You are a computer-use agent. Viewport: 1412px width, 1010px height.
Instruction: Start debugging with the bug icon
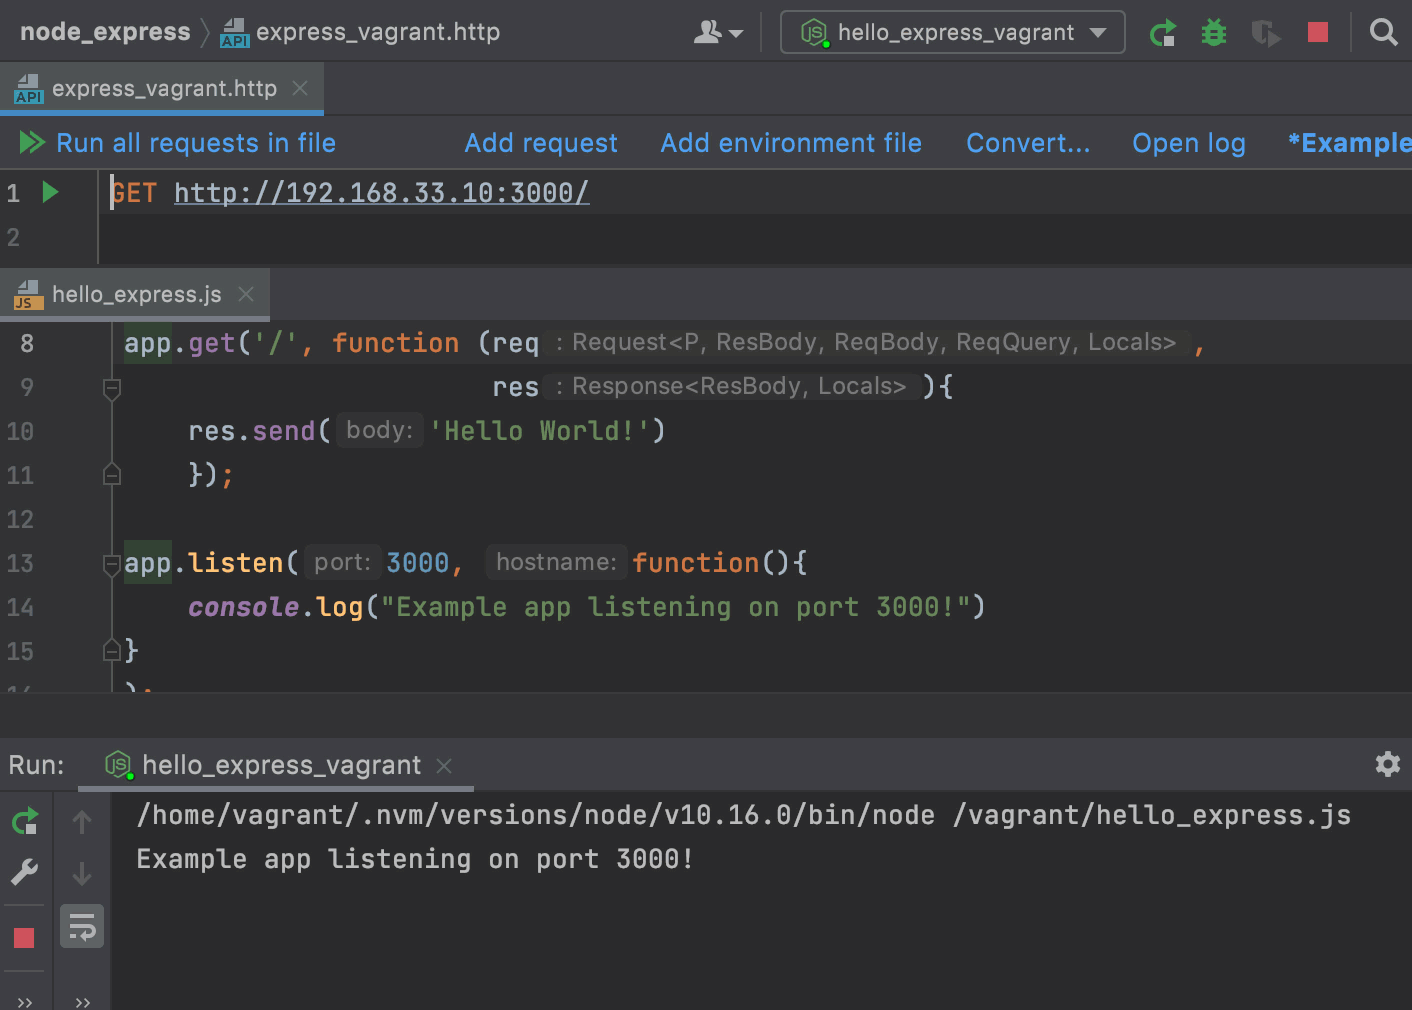click(x=1213, y=32)
